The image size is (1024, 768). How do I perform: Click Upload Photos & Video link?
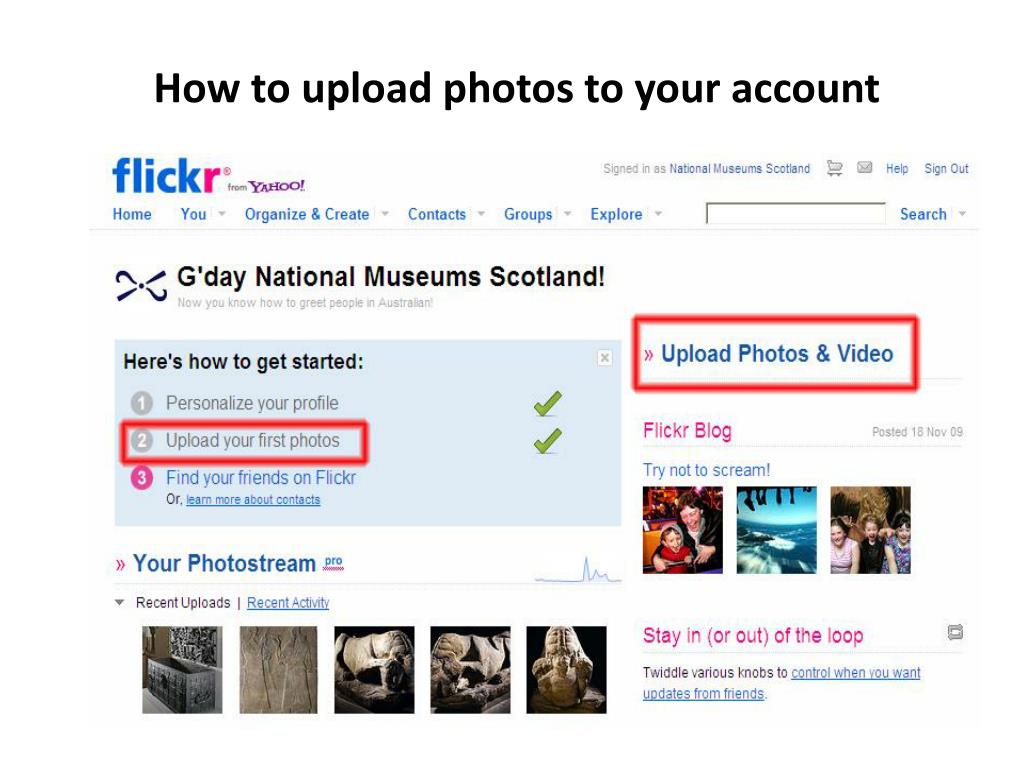(776, 354)
